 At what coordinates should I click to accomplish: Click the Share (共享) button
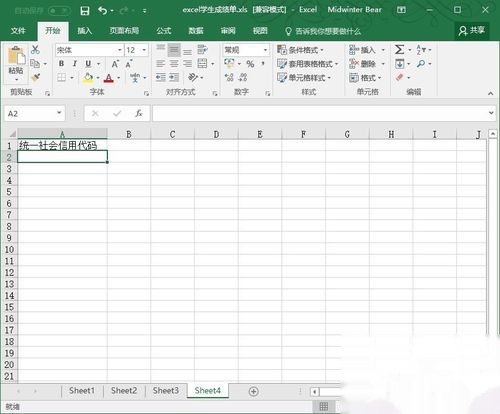[472, 31]
